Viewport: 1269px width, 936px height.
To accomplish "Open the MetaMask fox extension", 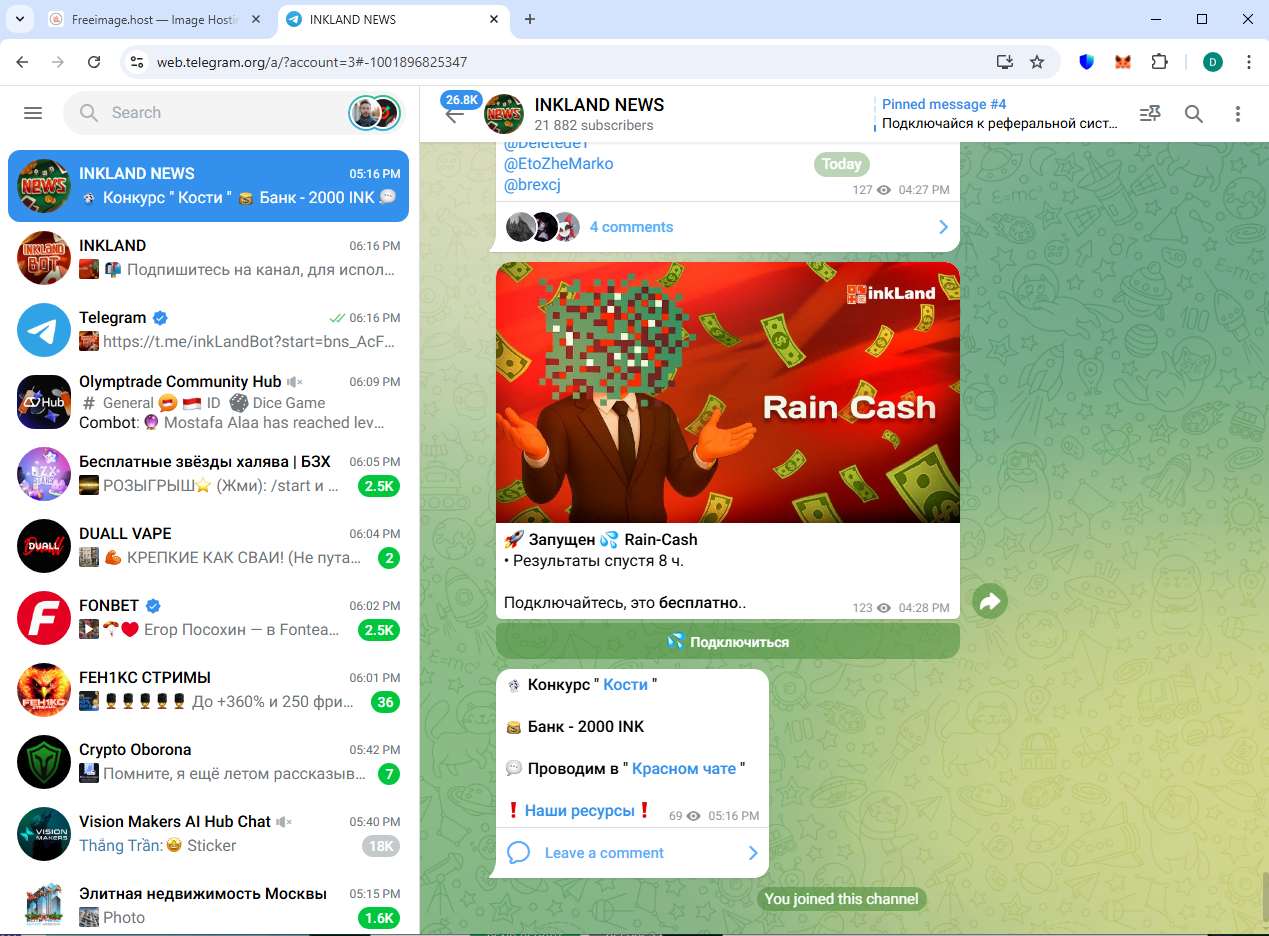I will (x=1123, y=62).
